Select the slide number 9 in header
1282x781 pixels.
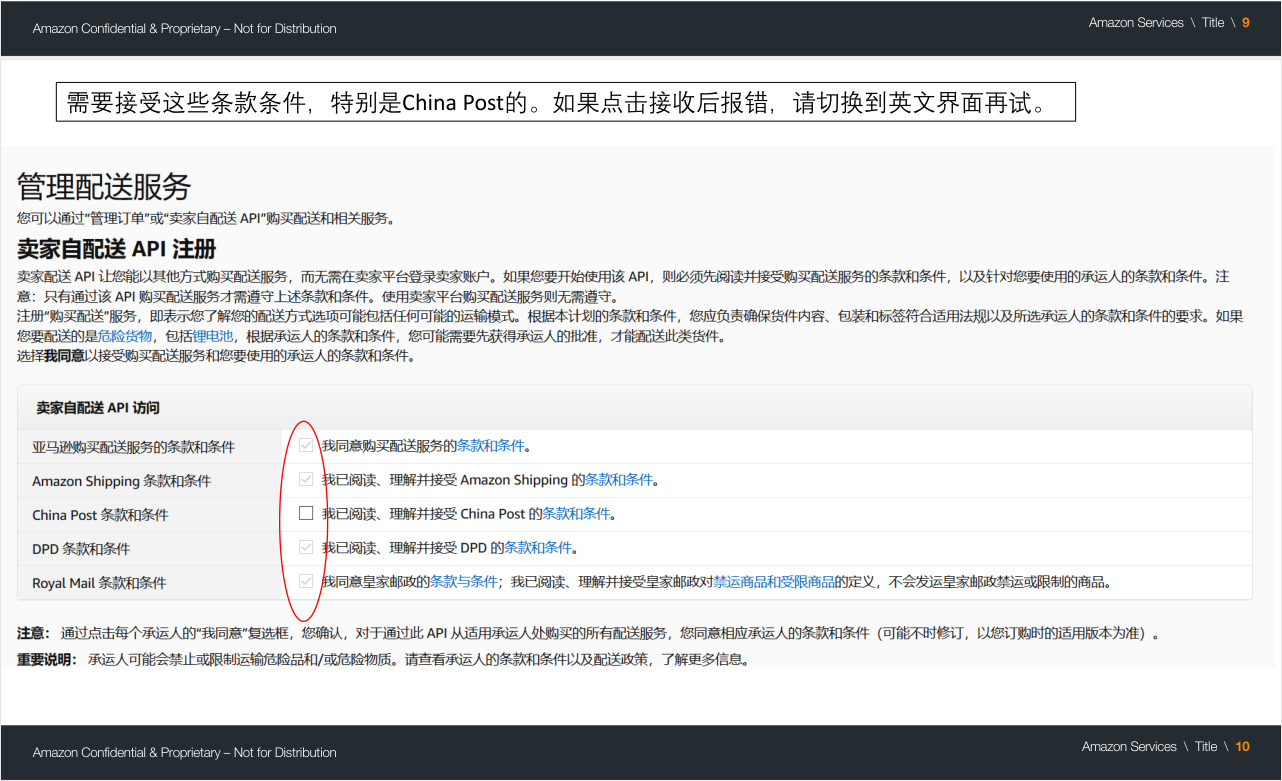click(x=1246, y=23)
